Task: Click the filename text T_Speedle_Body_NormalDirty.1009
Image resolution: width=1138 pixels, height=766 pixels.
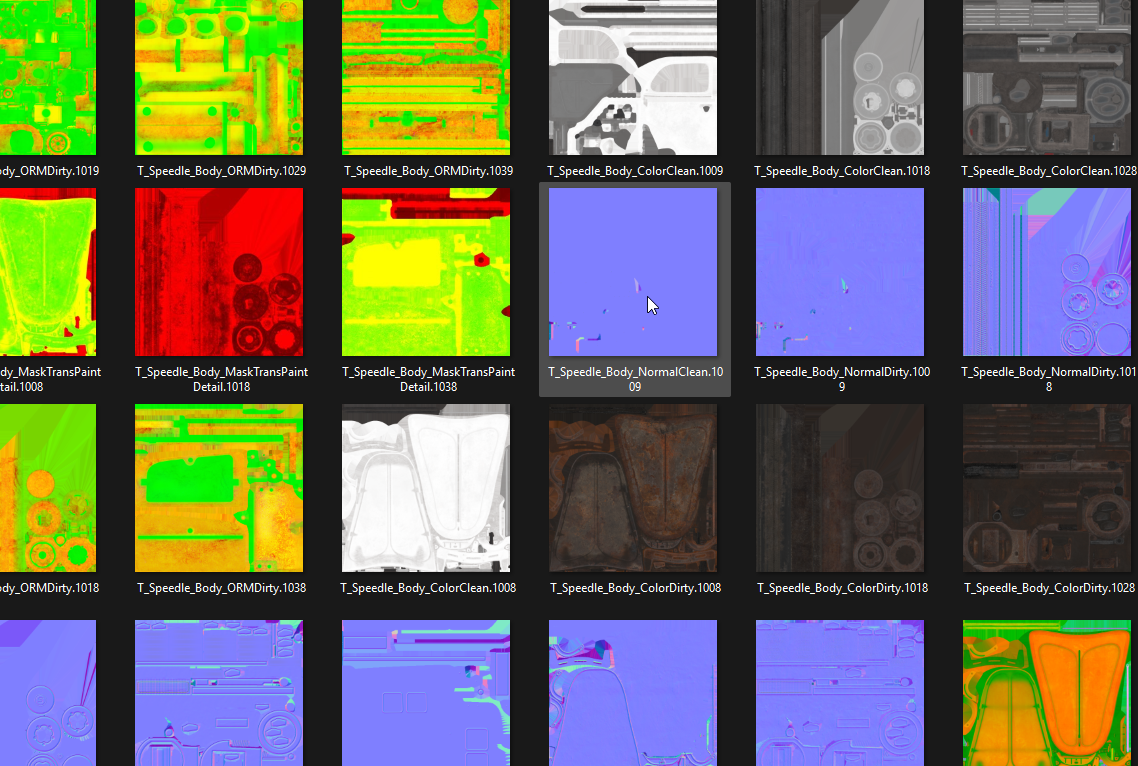Action: pyautogui.click(x=842, y=379)
